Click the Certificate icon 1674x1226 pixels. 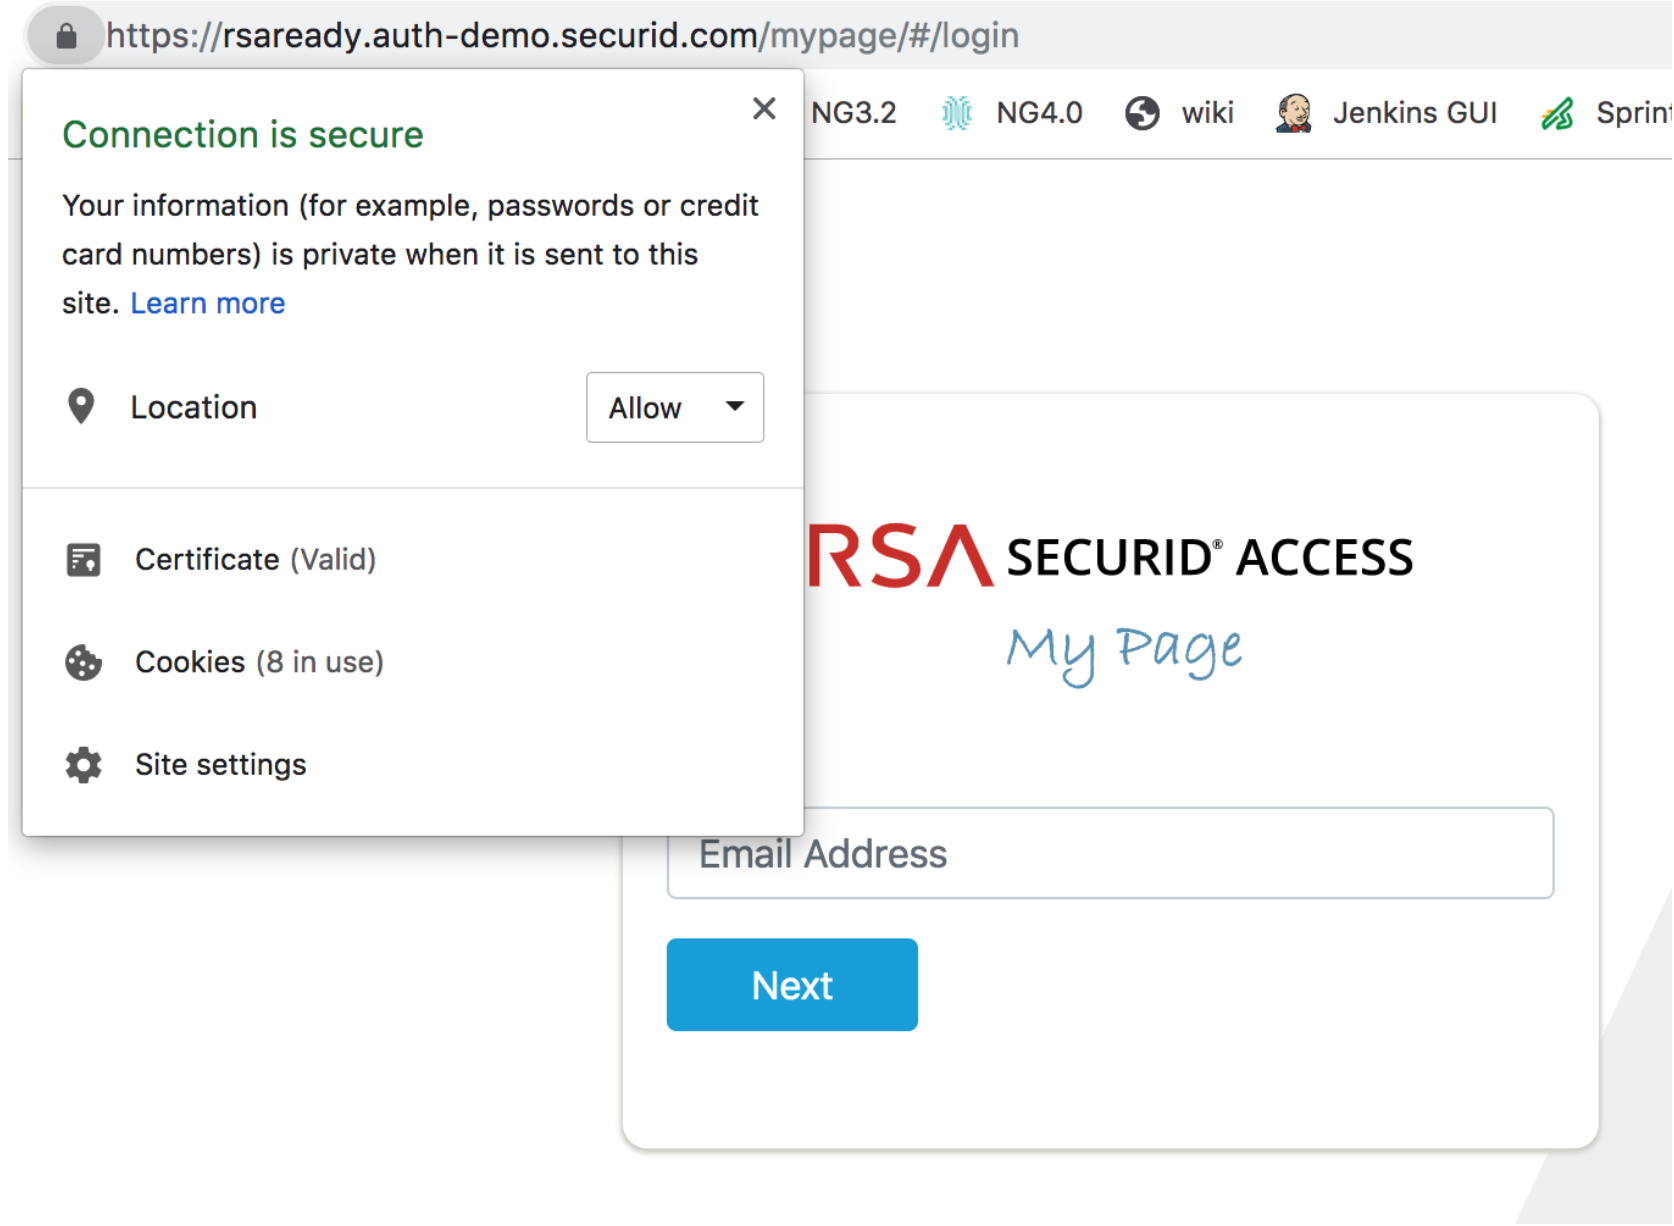click(x=84, y=560)
